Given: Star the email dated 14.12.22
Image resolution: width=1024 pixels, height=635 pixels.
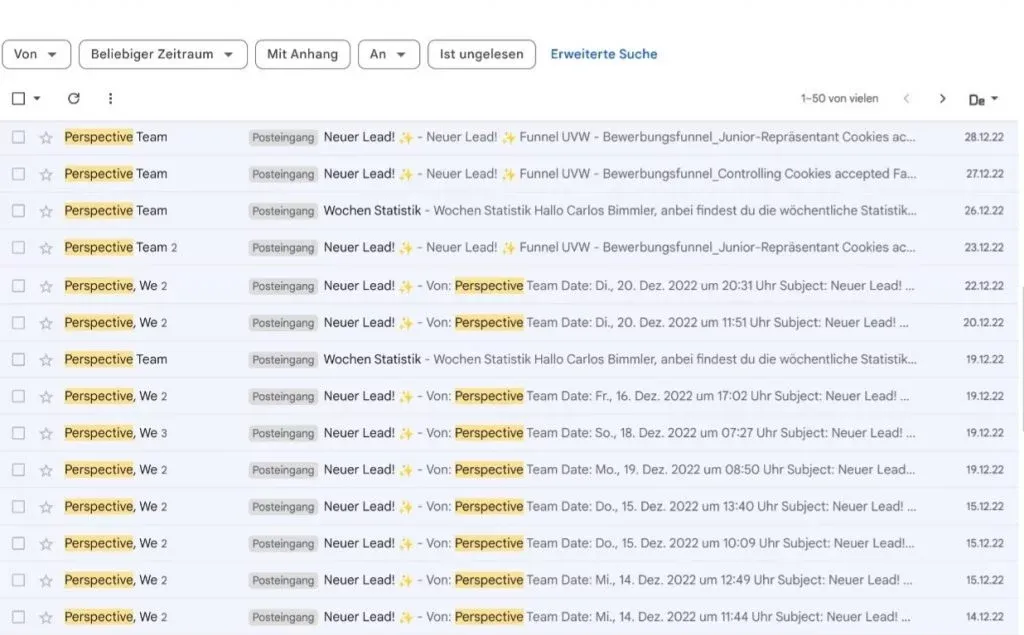Looking at the screenshot, I should point(46,618).
